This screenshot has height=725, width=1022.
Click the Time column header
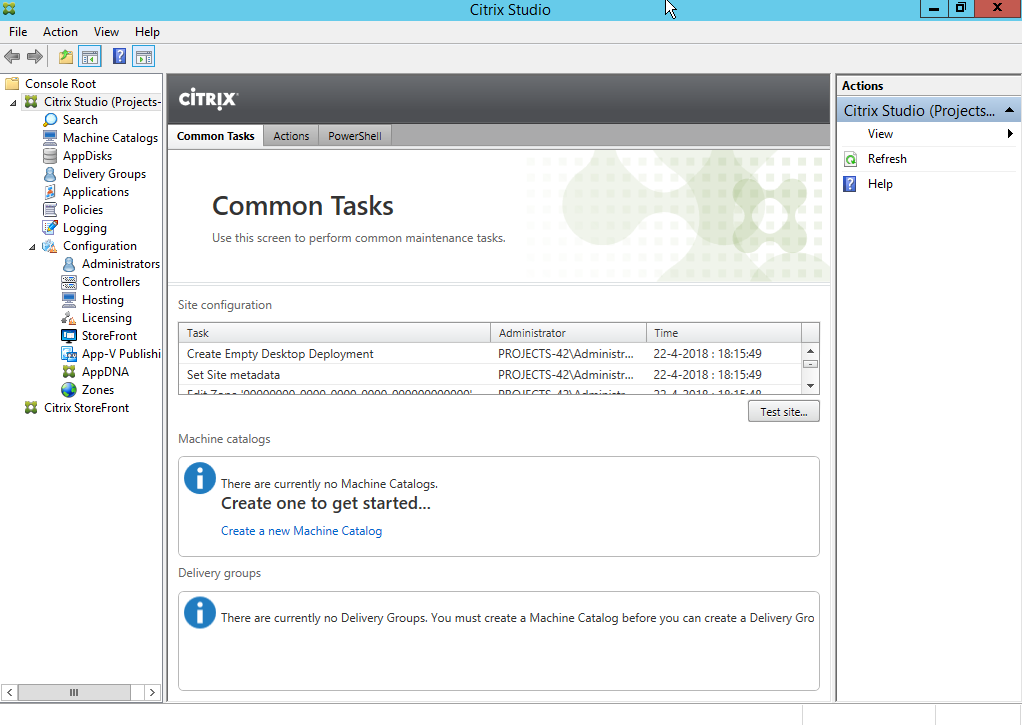click(723, 333)
